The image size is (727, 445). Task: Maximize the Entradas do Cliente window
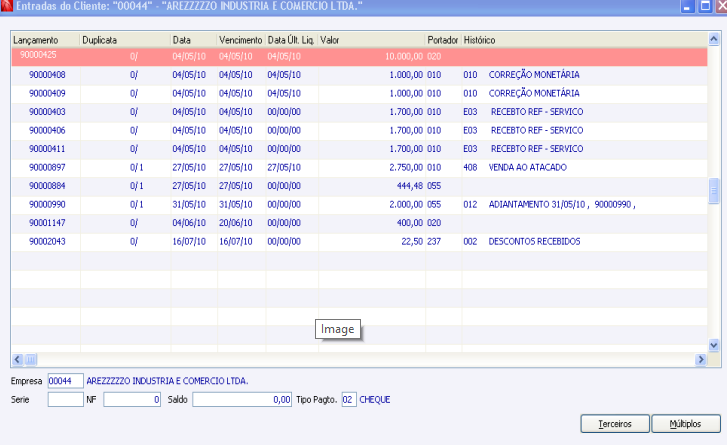click(x=705, y=6)
